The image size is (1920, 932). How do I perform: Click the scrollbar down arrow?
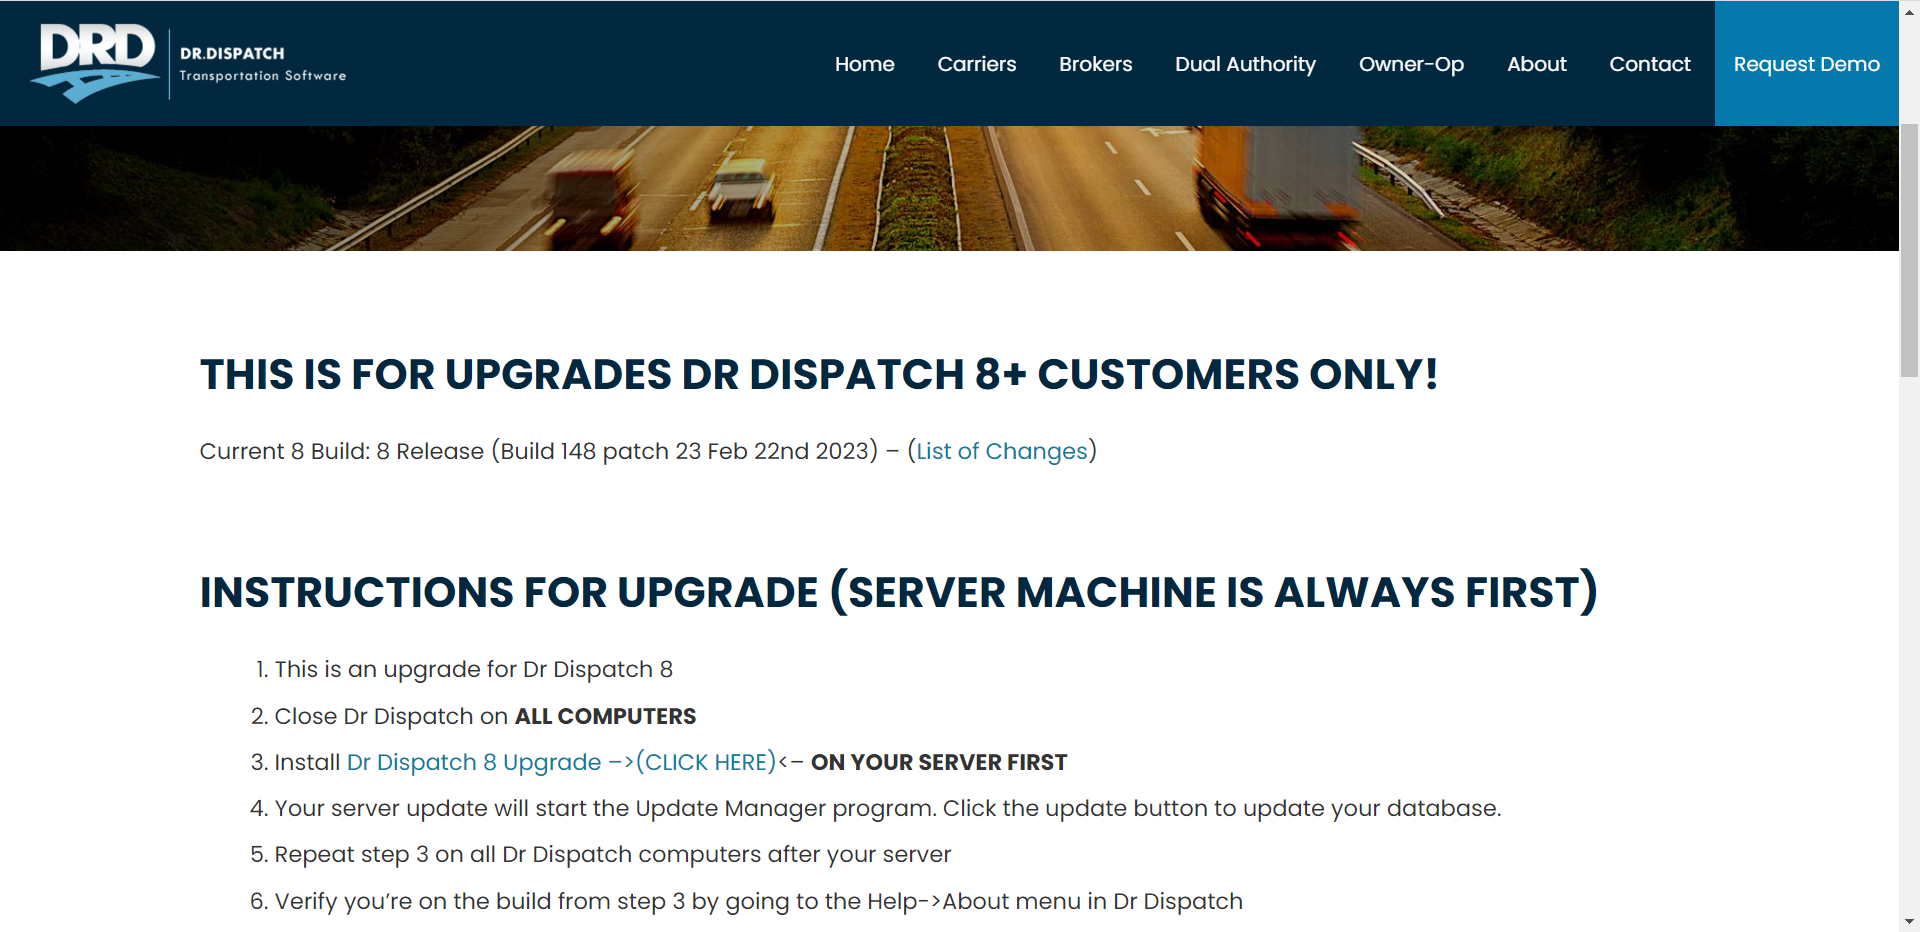point(1909,921)
